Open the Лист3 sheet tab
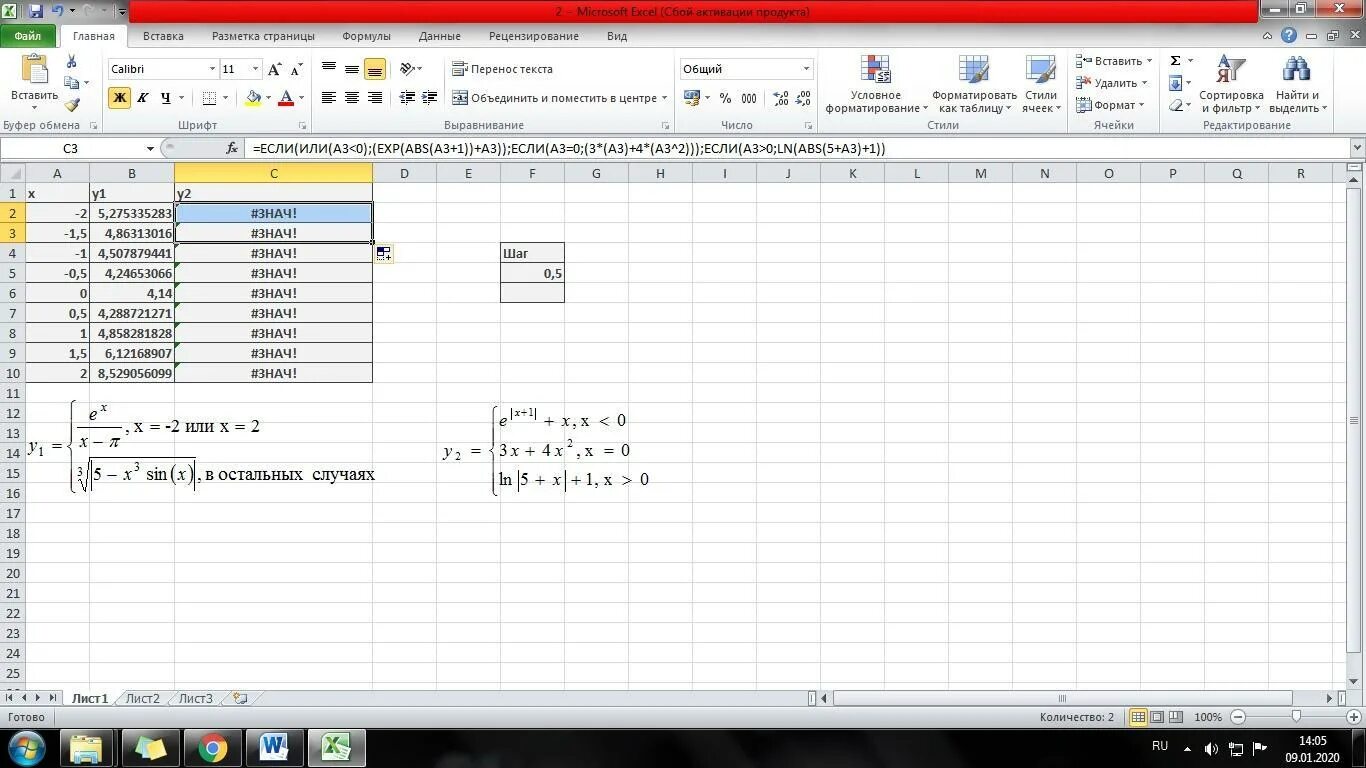1366x768 pixels. pyautogui.click(x=195, y=699)
